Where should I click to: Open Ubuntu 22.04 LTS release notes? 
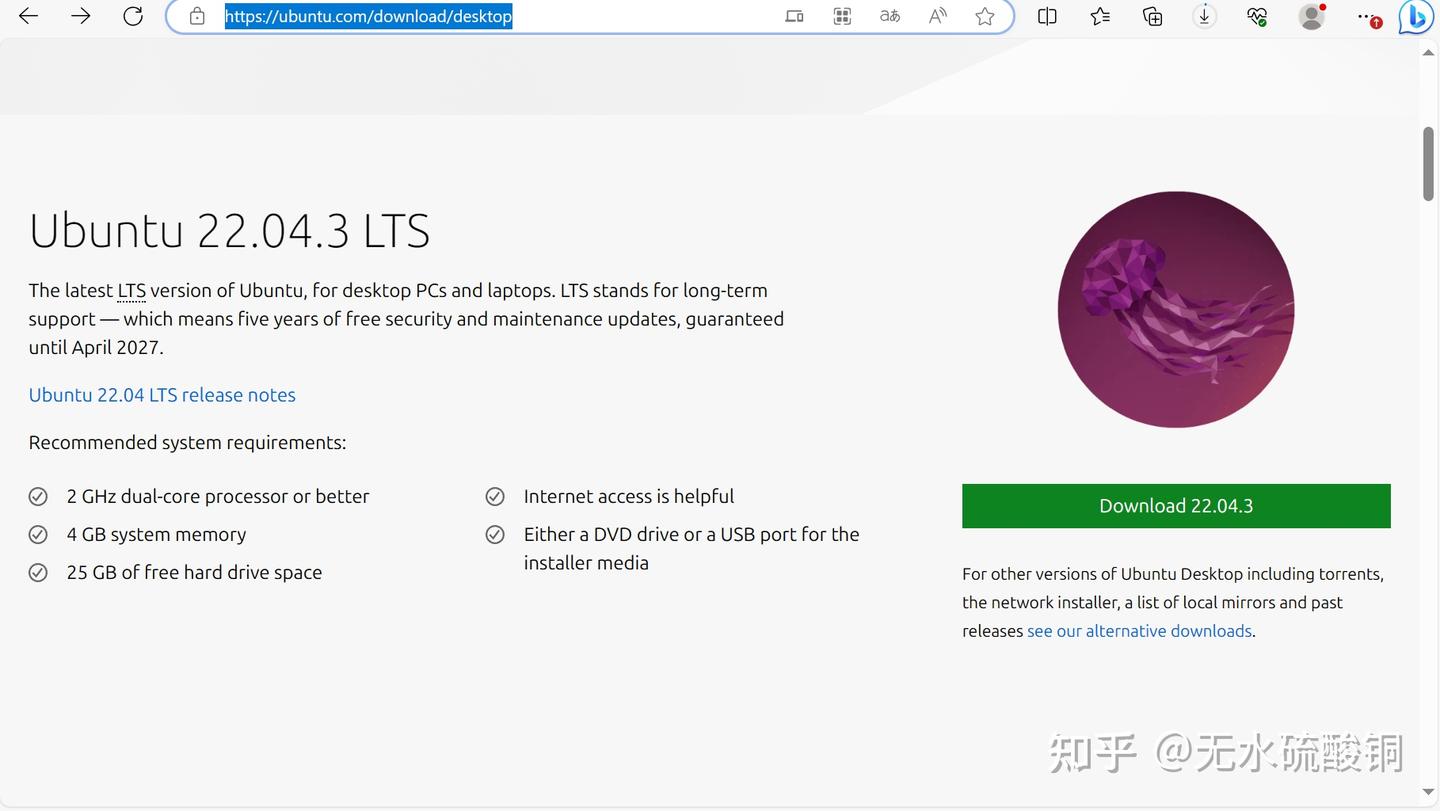[162, 395]
